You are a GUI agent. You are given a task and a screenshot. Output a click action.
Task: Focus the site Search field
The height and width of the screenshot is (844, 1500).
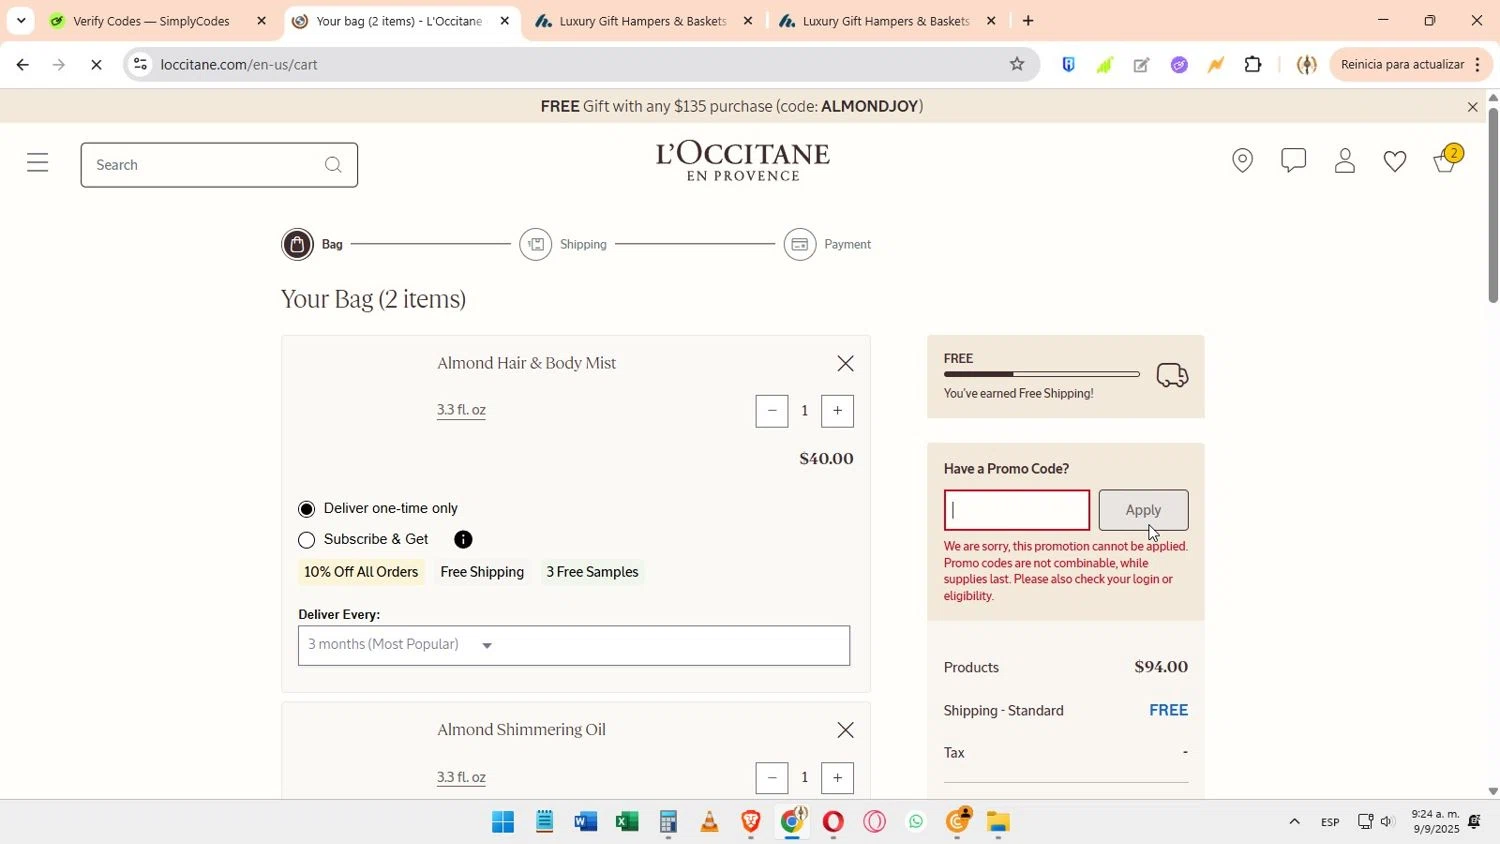point(219,165)
